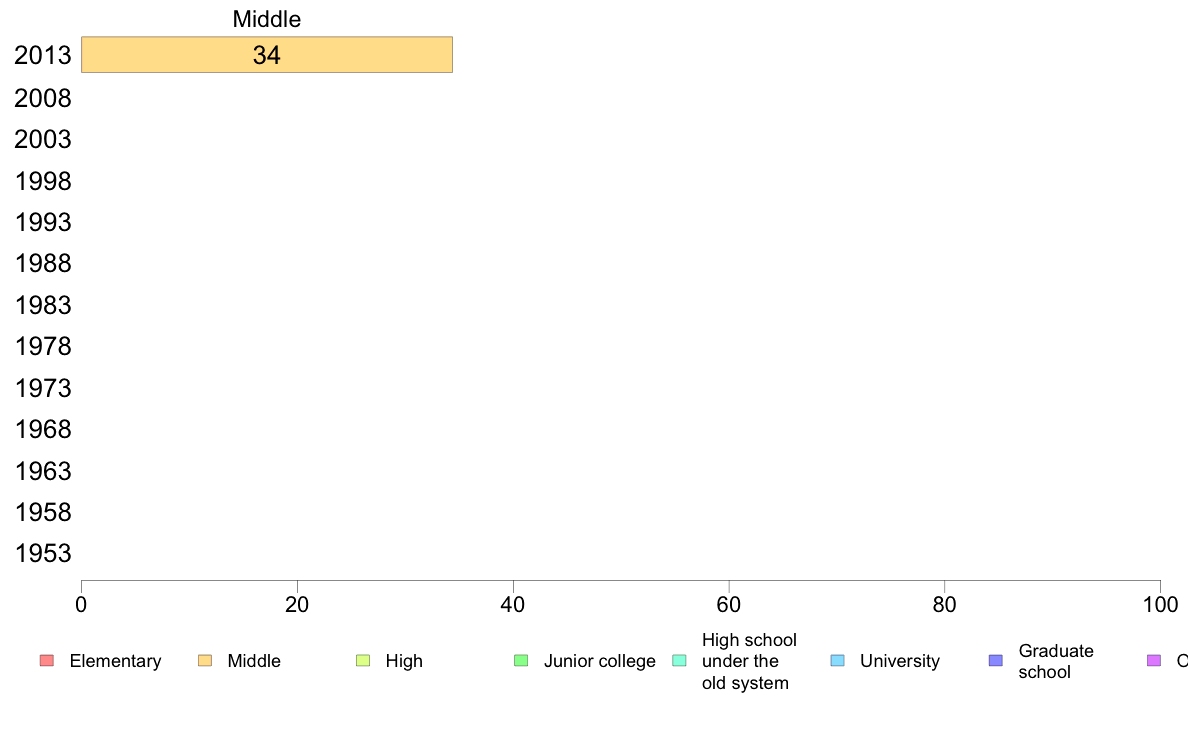Click the Graduate school legend text
The image size is (1188, 736).
[x=1055, y=662]
